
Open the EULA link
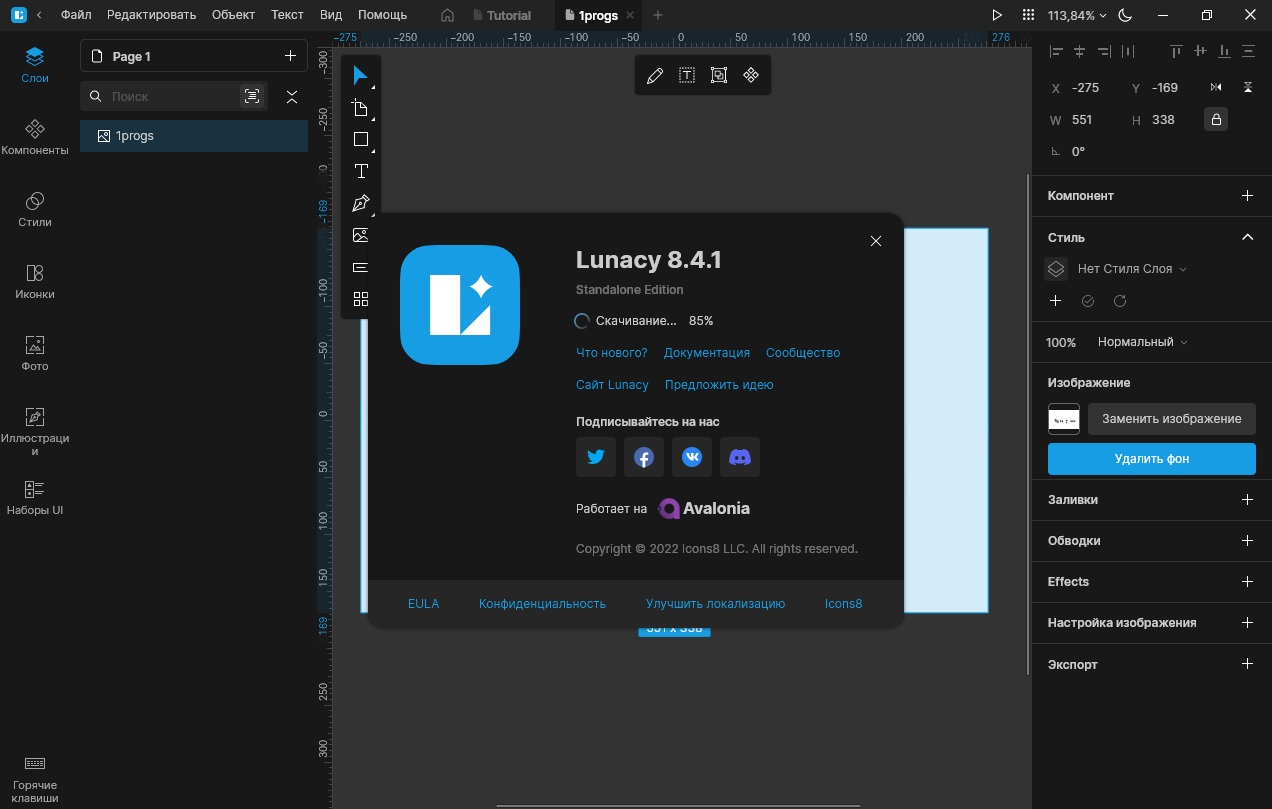[x=423, y=604]
